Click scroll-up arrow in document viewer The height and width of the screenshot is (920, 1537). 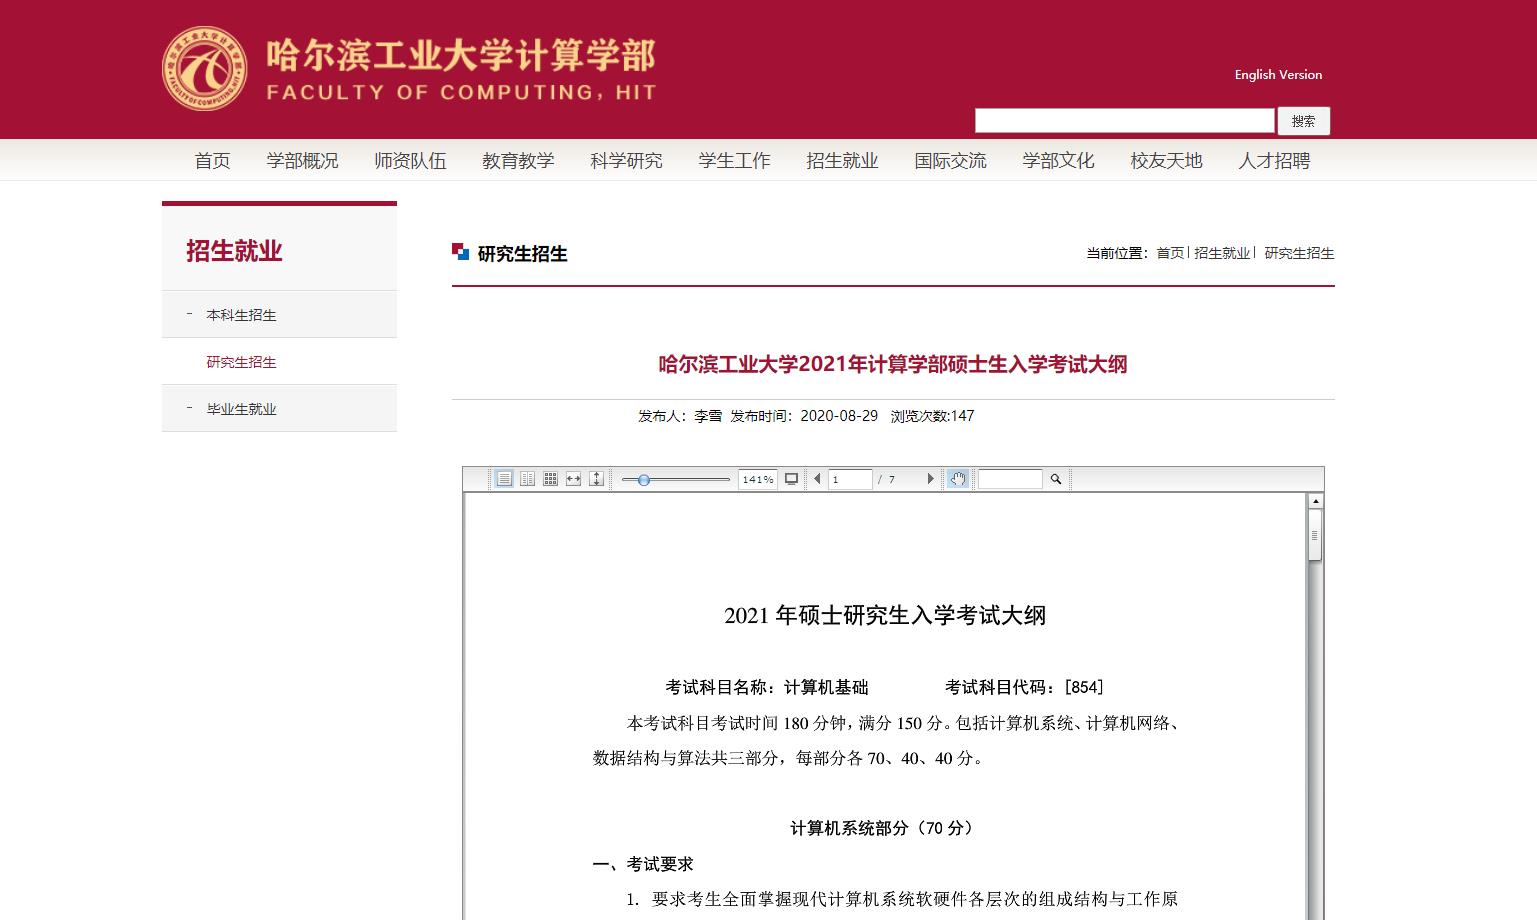coord(1315,501)
